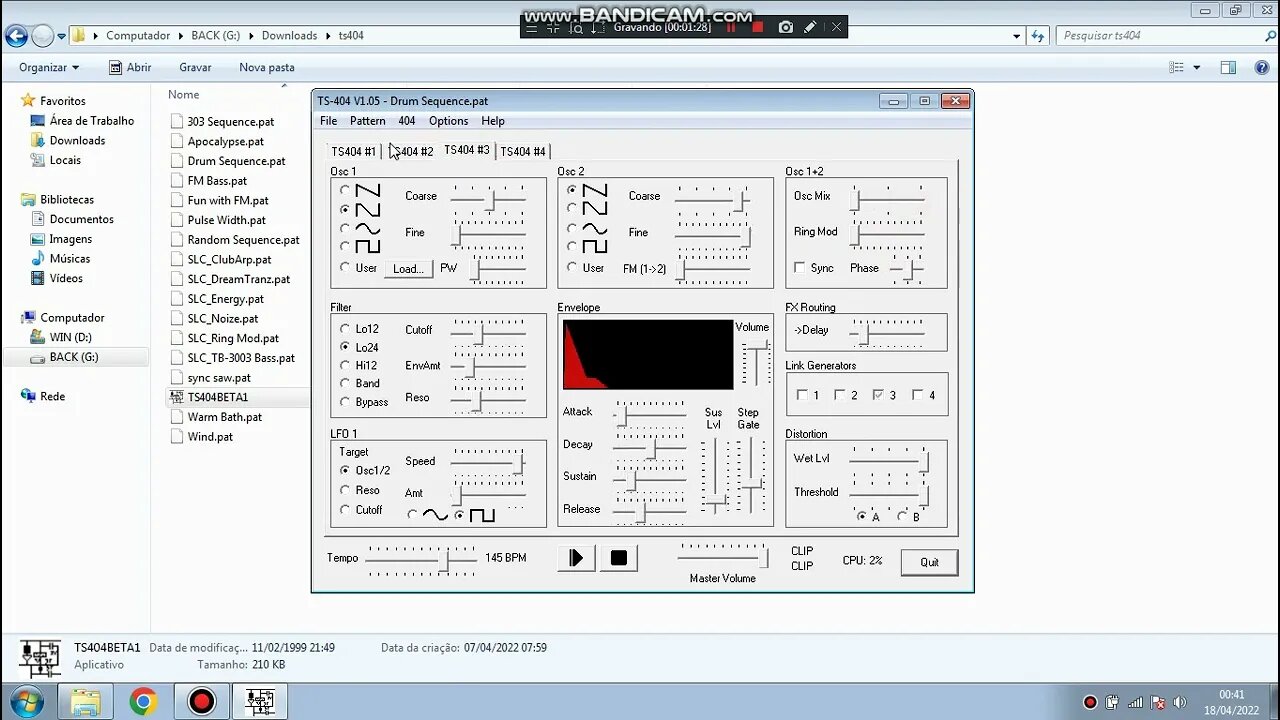Open Downloads in Favoritos sidebar
Screen dimensions: 1280x720
coord(77,141)
